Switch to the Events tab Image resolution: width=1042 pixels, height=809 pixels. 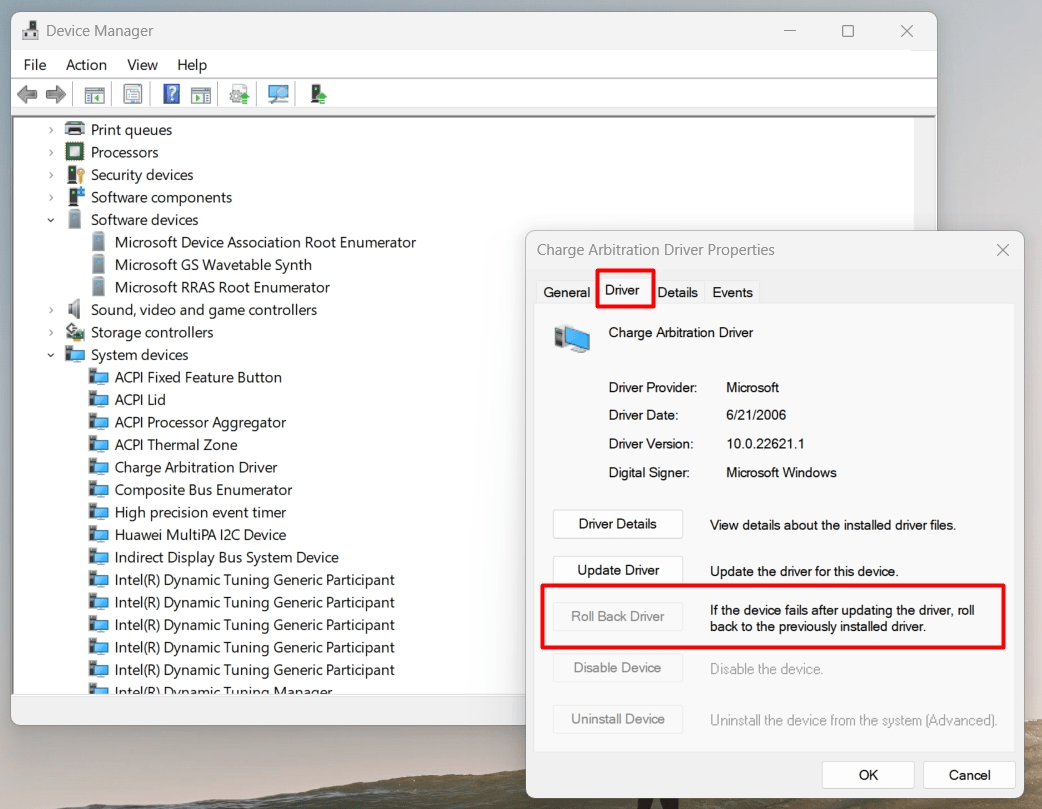732,292
